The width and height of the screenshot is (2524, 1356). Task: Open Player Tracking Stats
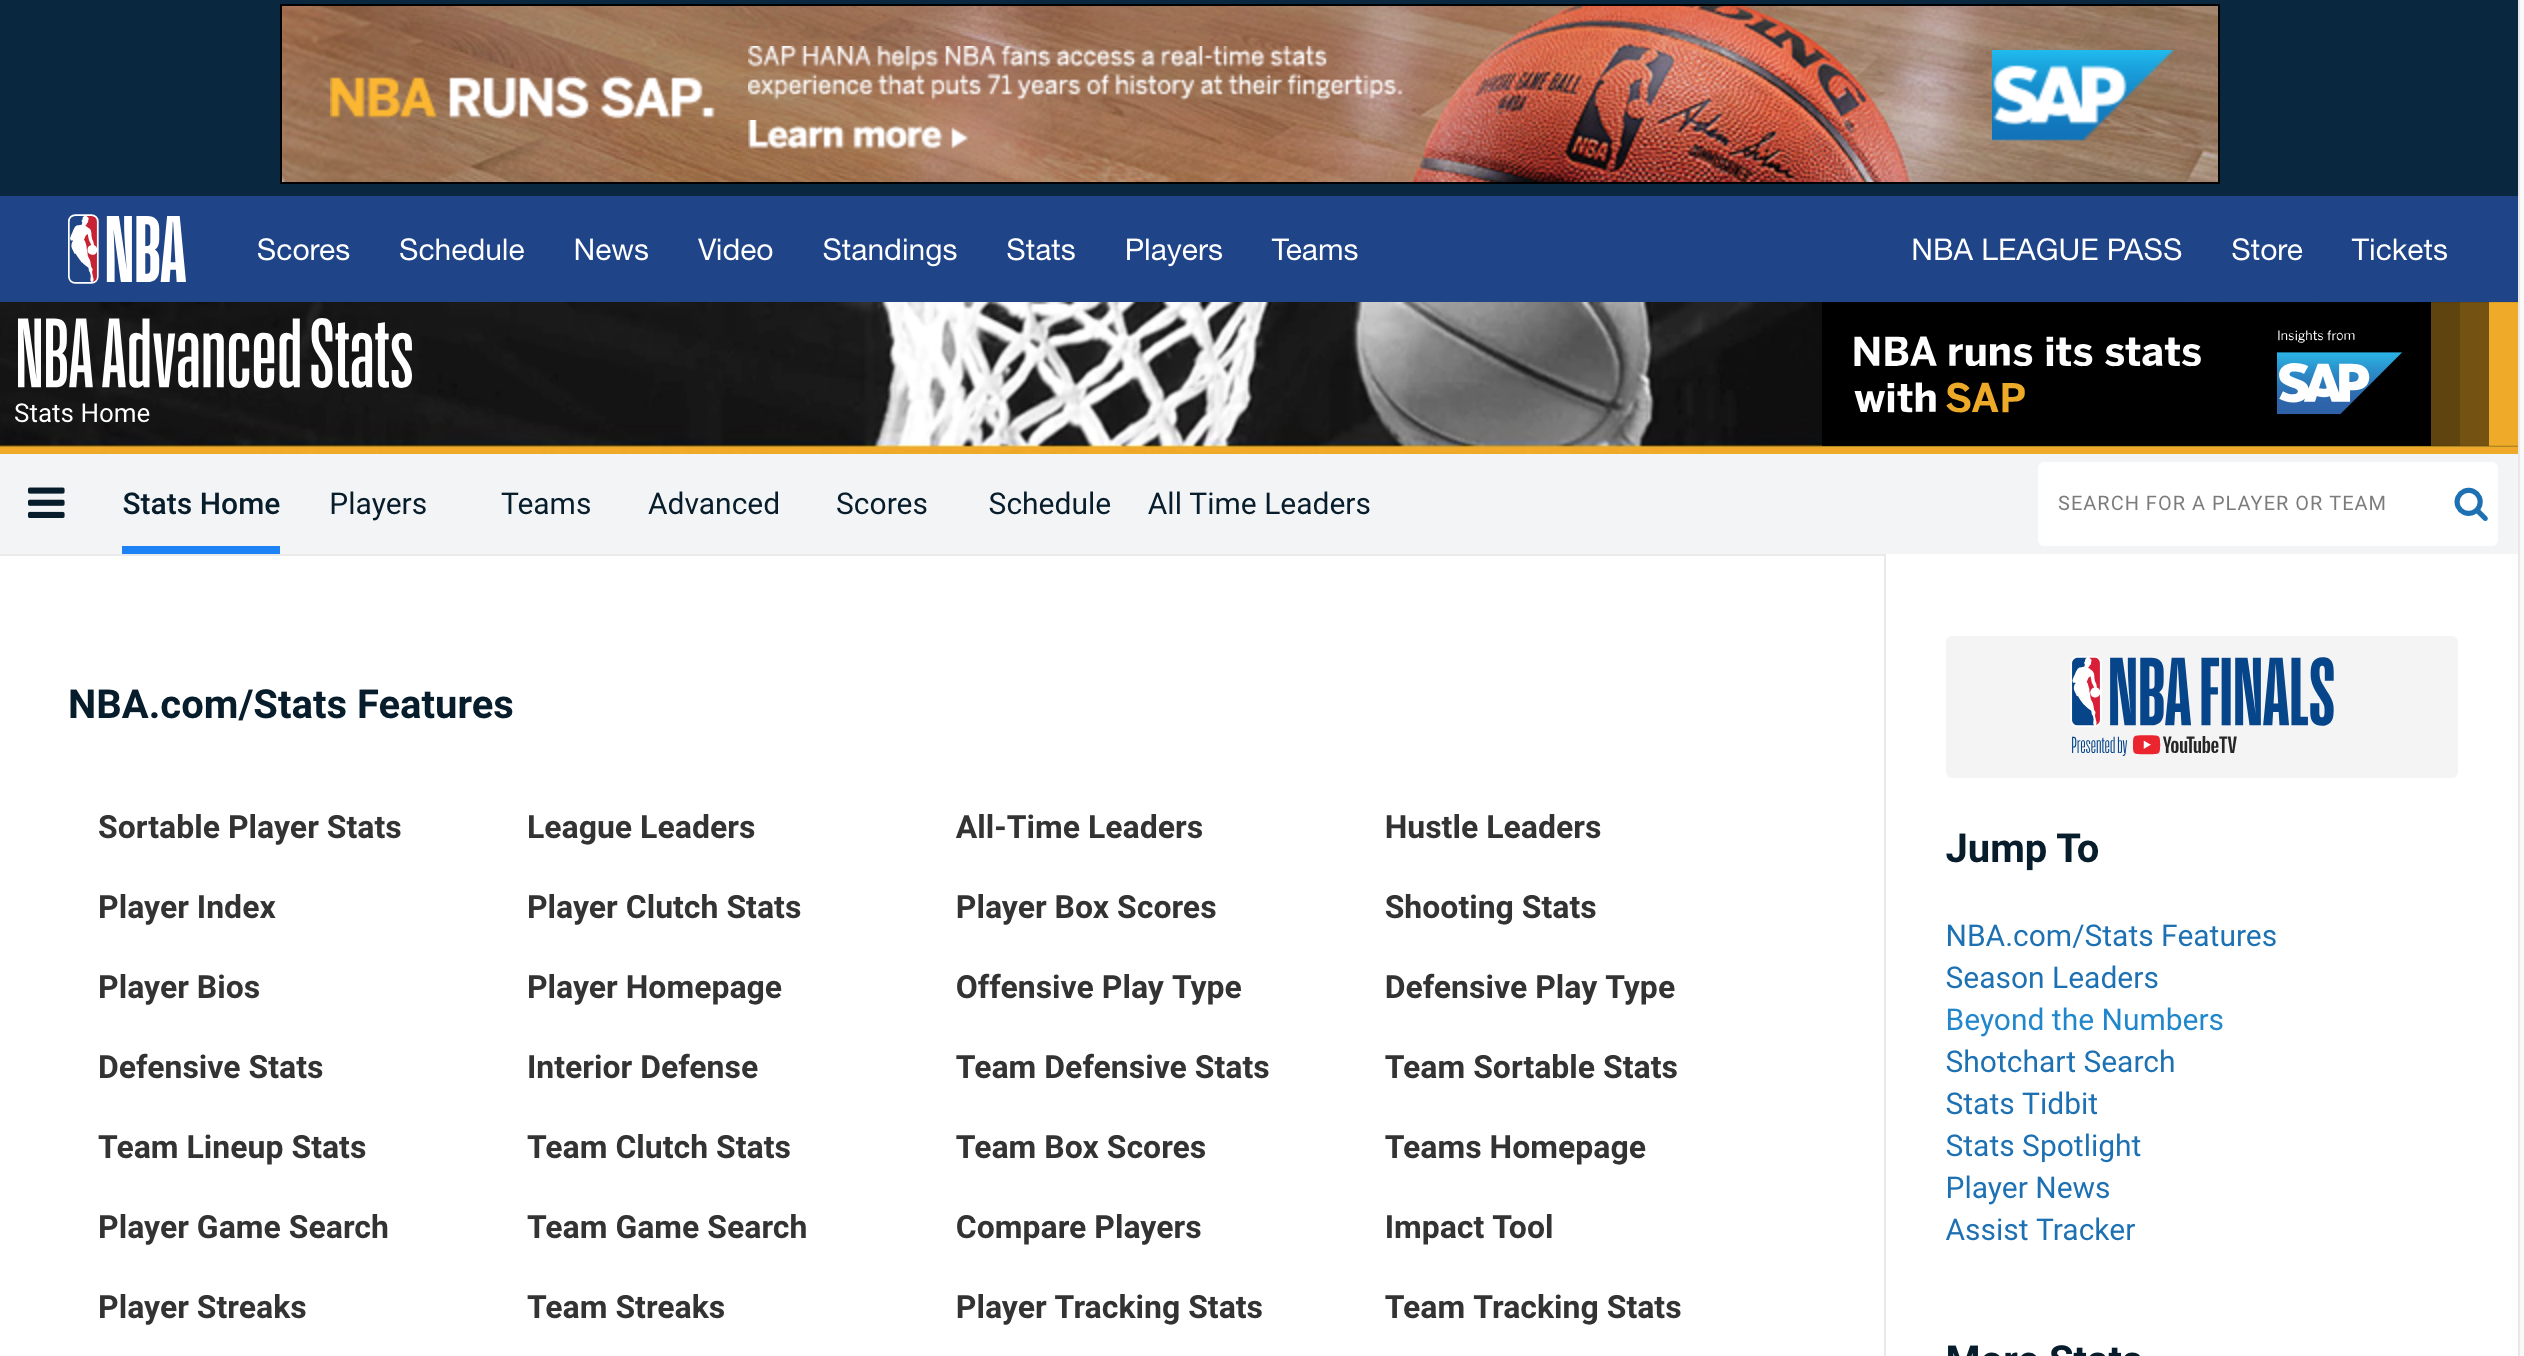point(1109,1307)
